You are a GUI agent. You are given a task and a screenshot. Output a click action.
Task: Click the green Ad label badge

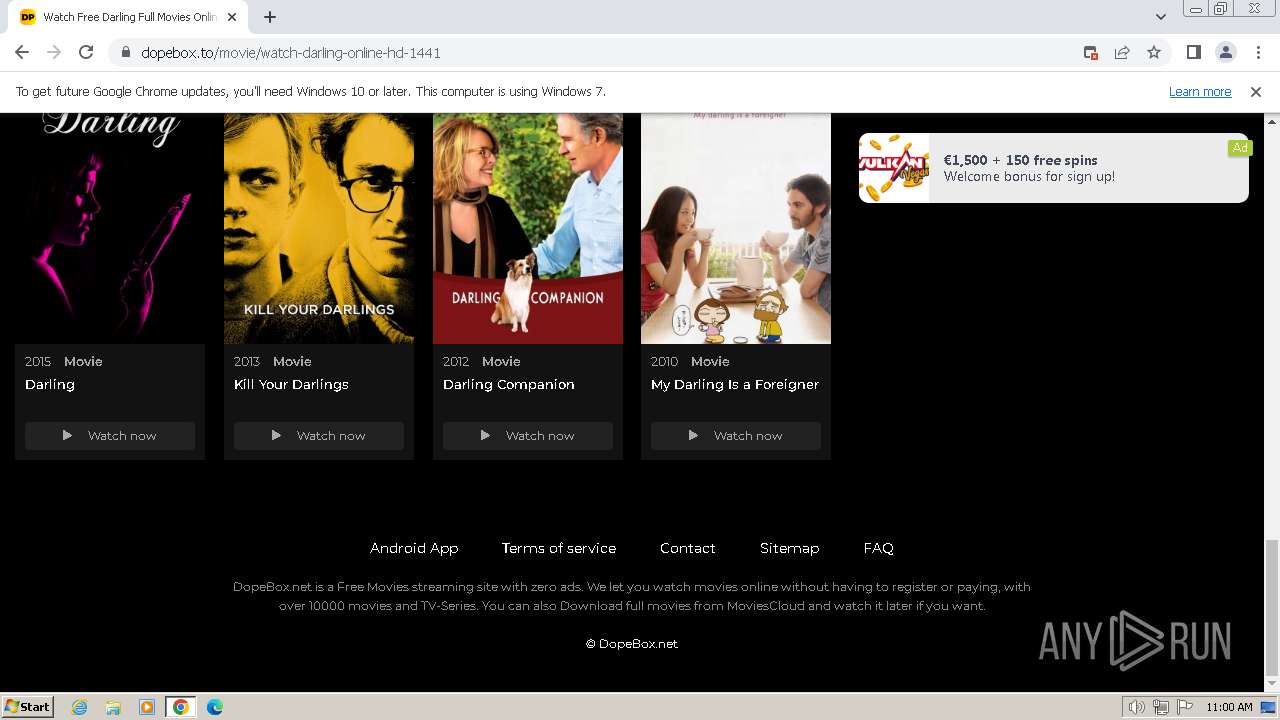click(x=1240, y=148)
